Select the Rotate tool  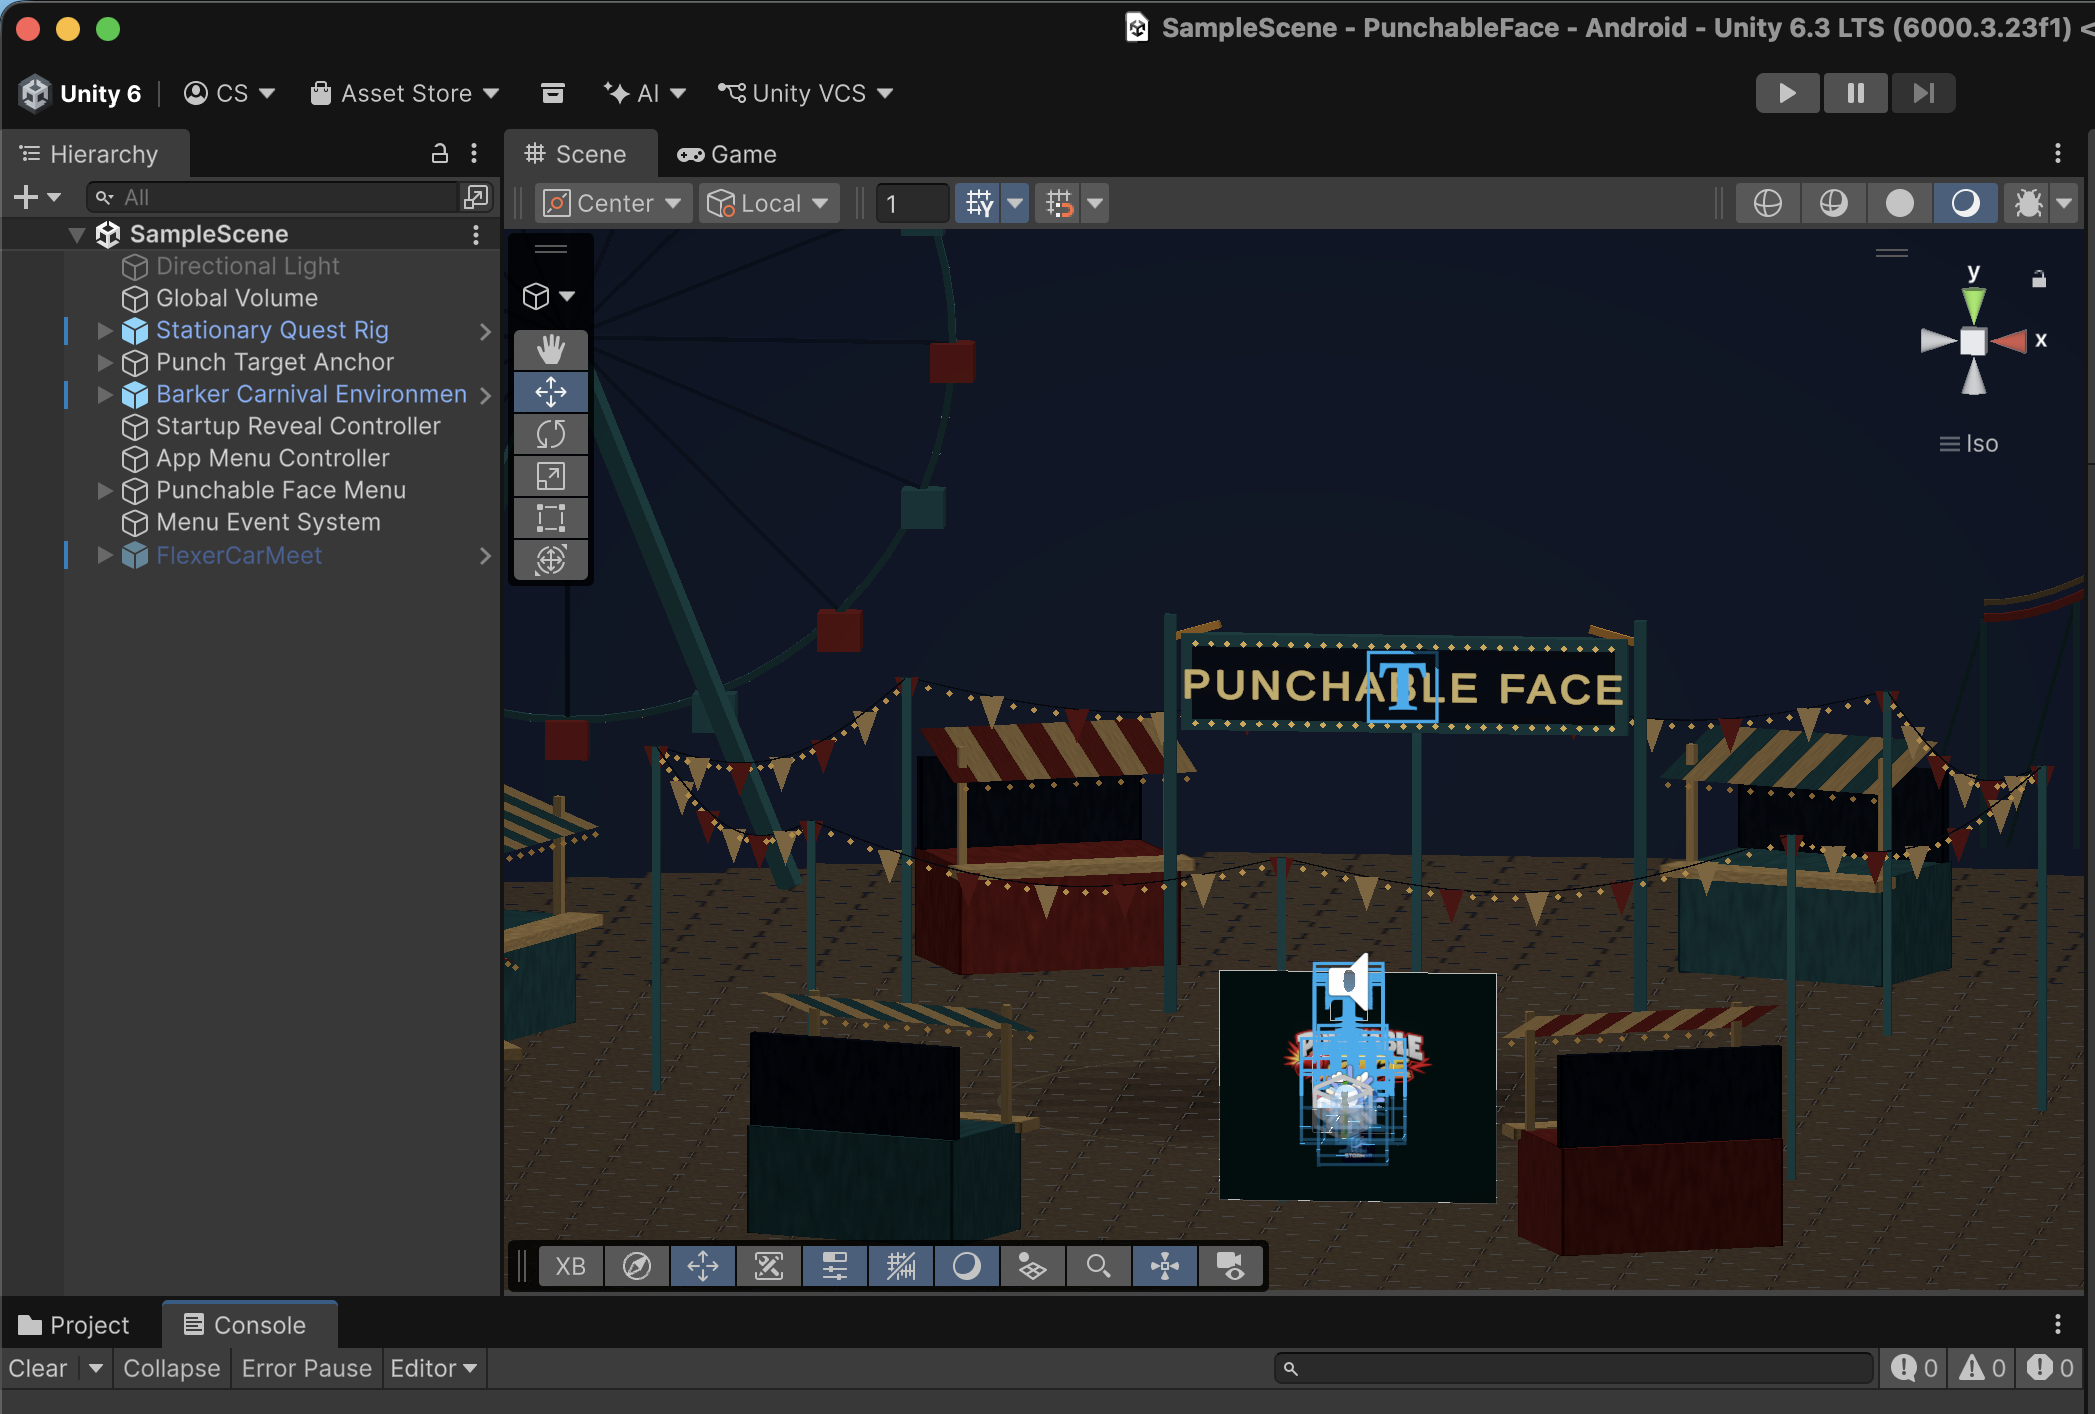coord(551,434)
